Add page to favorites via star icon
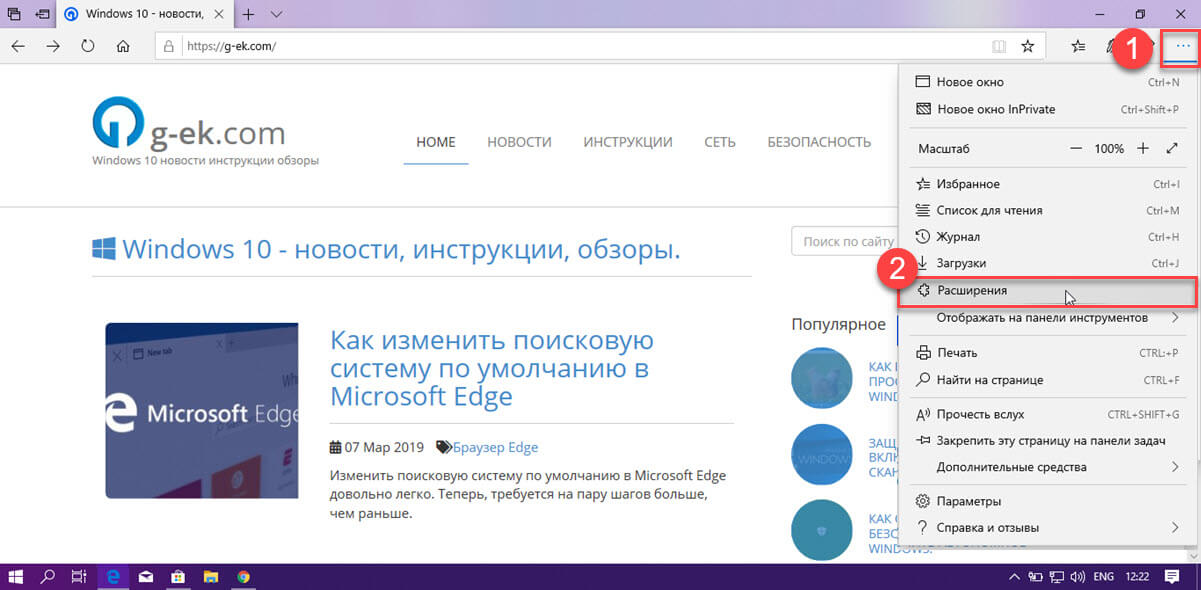This screenshot has height=590, width=1201. click(x=1026, y=45)
